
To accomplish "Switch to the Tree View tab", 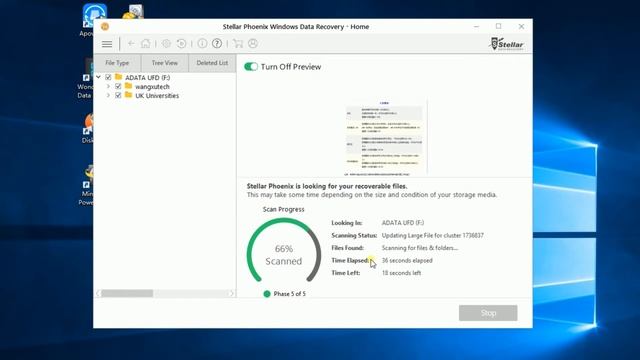I will [165, 63].
